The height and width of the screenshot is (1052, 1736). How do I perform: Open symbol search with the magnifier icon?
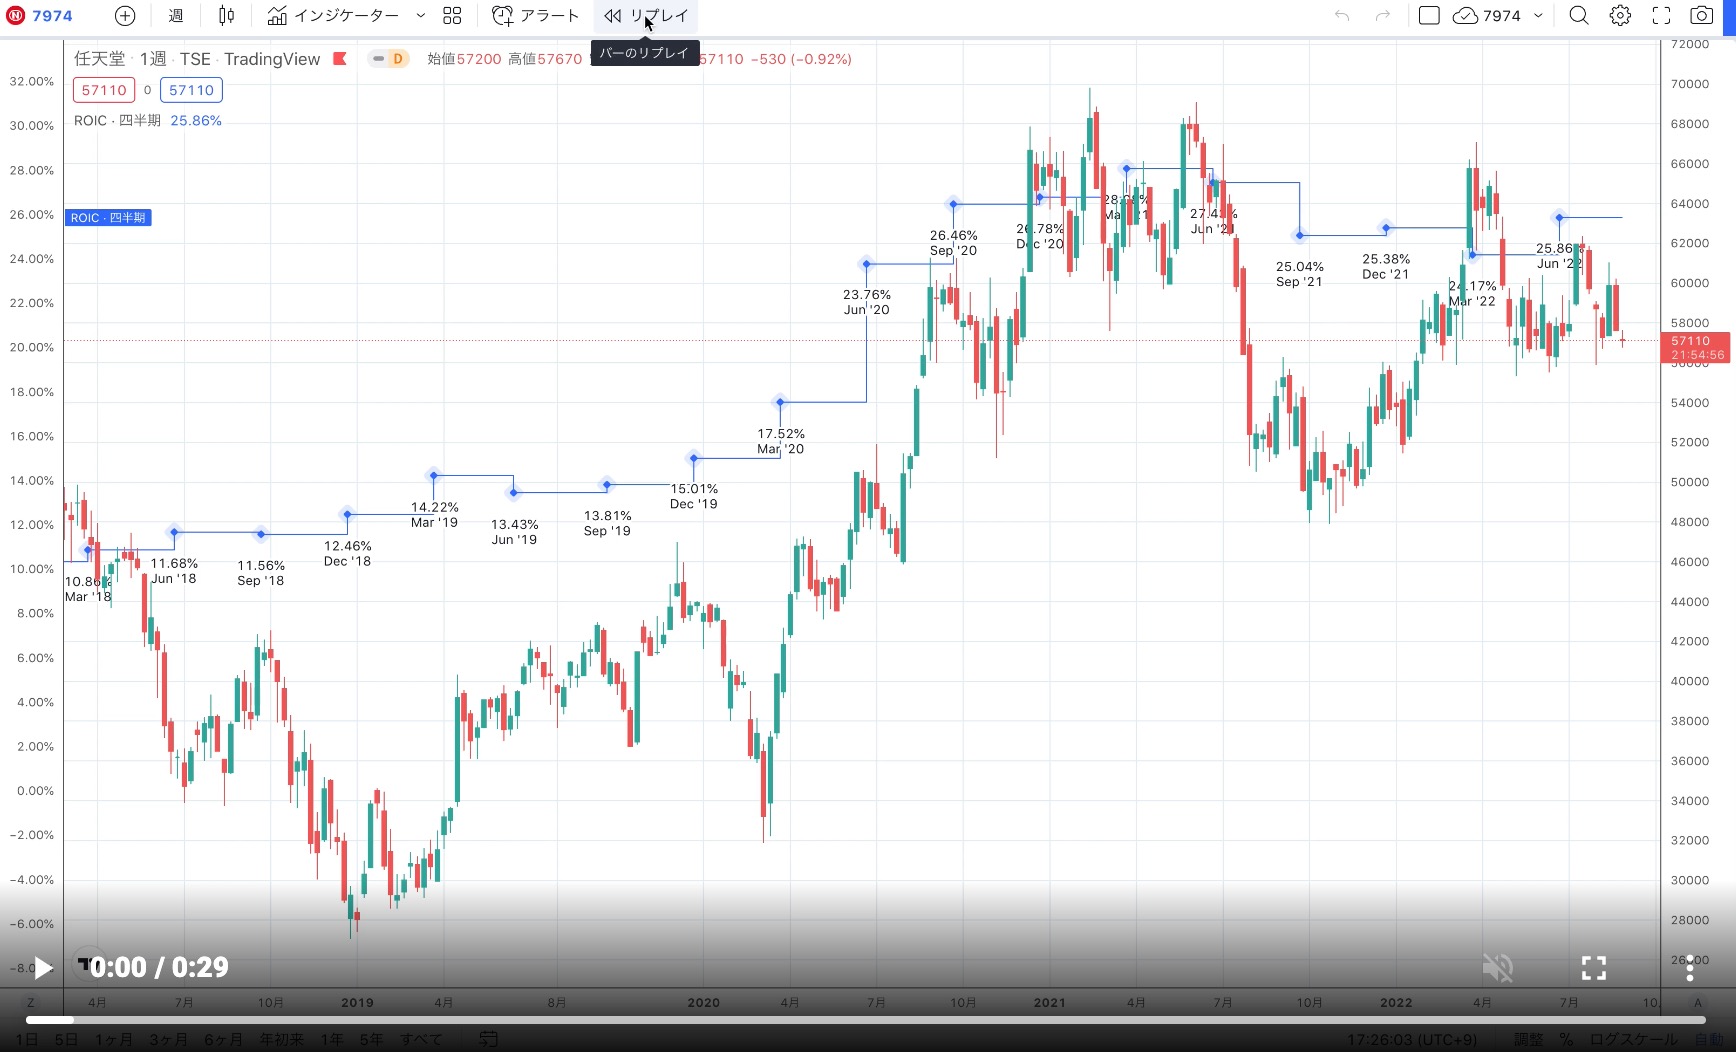click(x=1578, y=16)
